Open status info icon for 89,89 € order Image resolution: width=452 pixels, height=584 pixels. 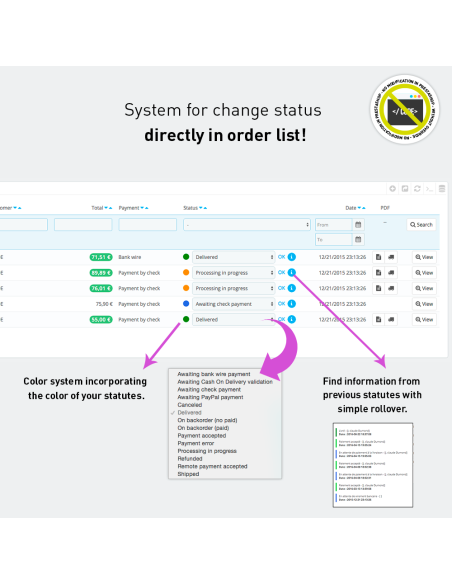292,273
